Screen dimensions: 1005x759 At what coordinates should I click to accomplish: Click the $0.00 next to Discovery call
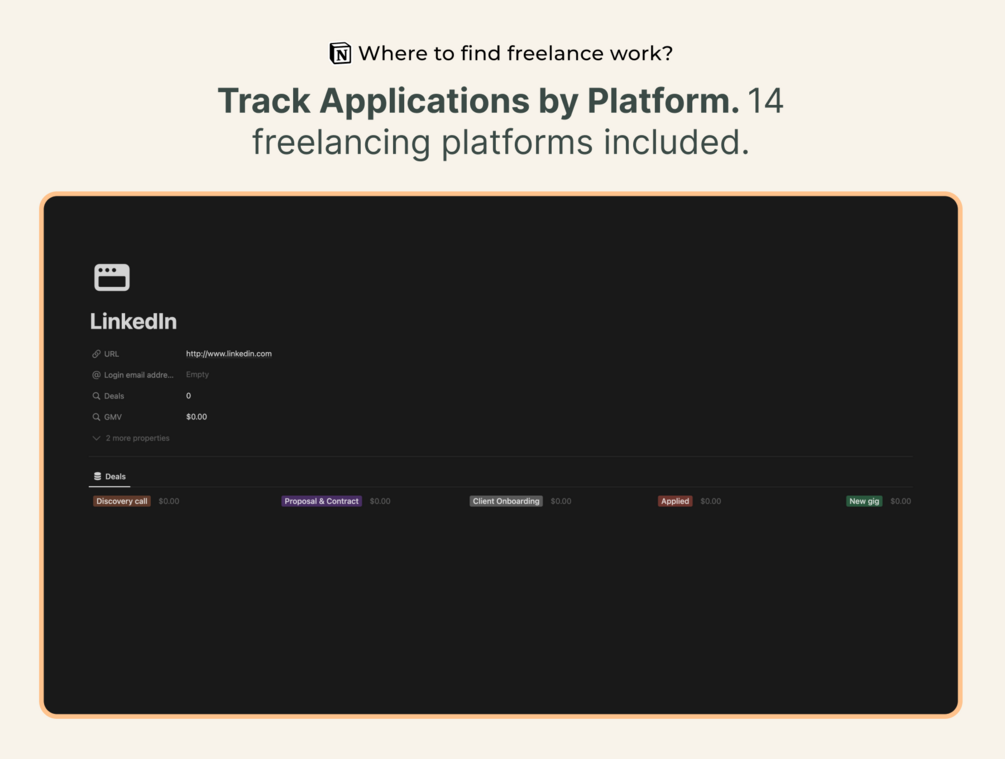pyautogui.click(x=169, y=501)
